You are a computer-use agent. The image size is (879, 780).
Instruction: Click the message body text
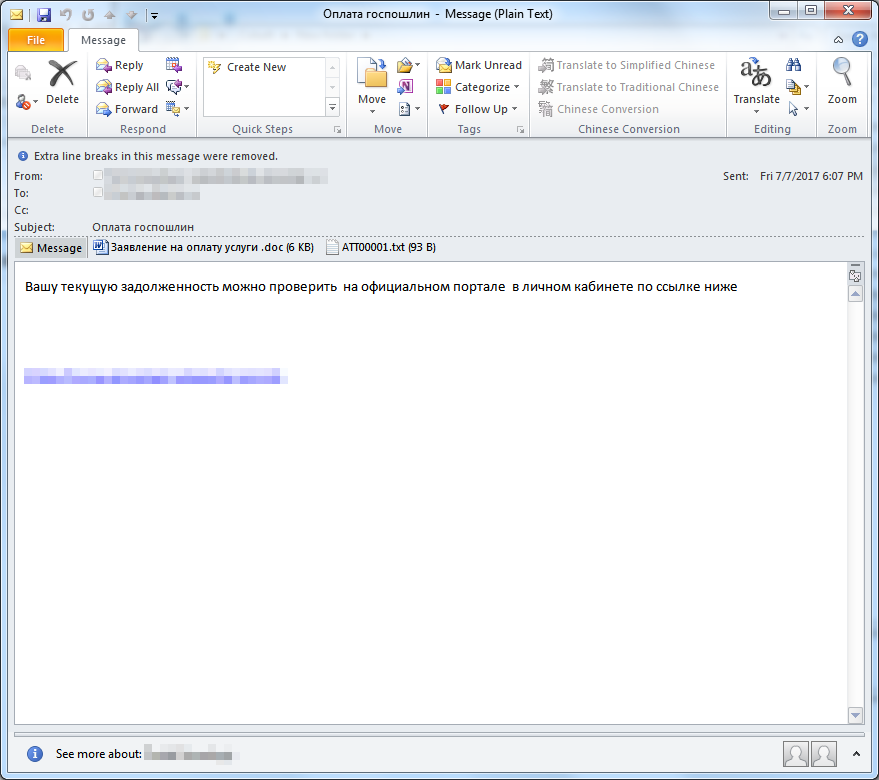(x=381, y=287)
